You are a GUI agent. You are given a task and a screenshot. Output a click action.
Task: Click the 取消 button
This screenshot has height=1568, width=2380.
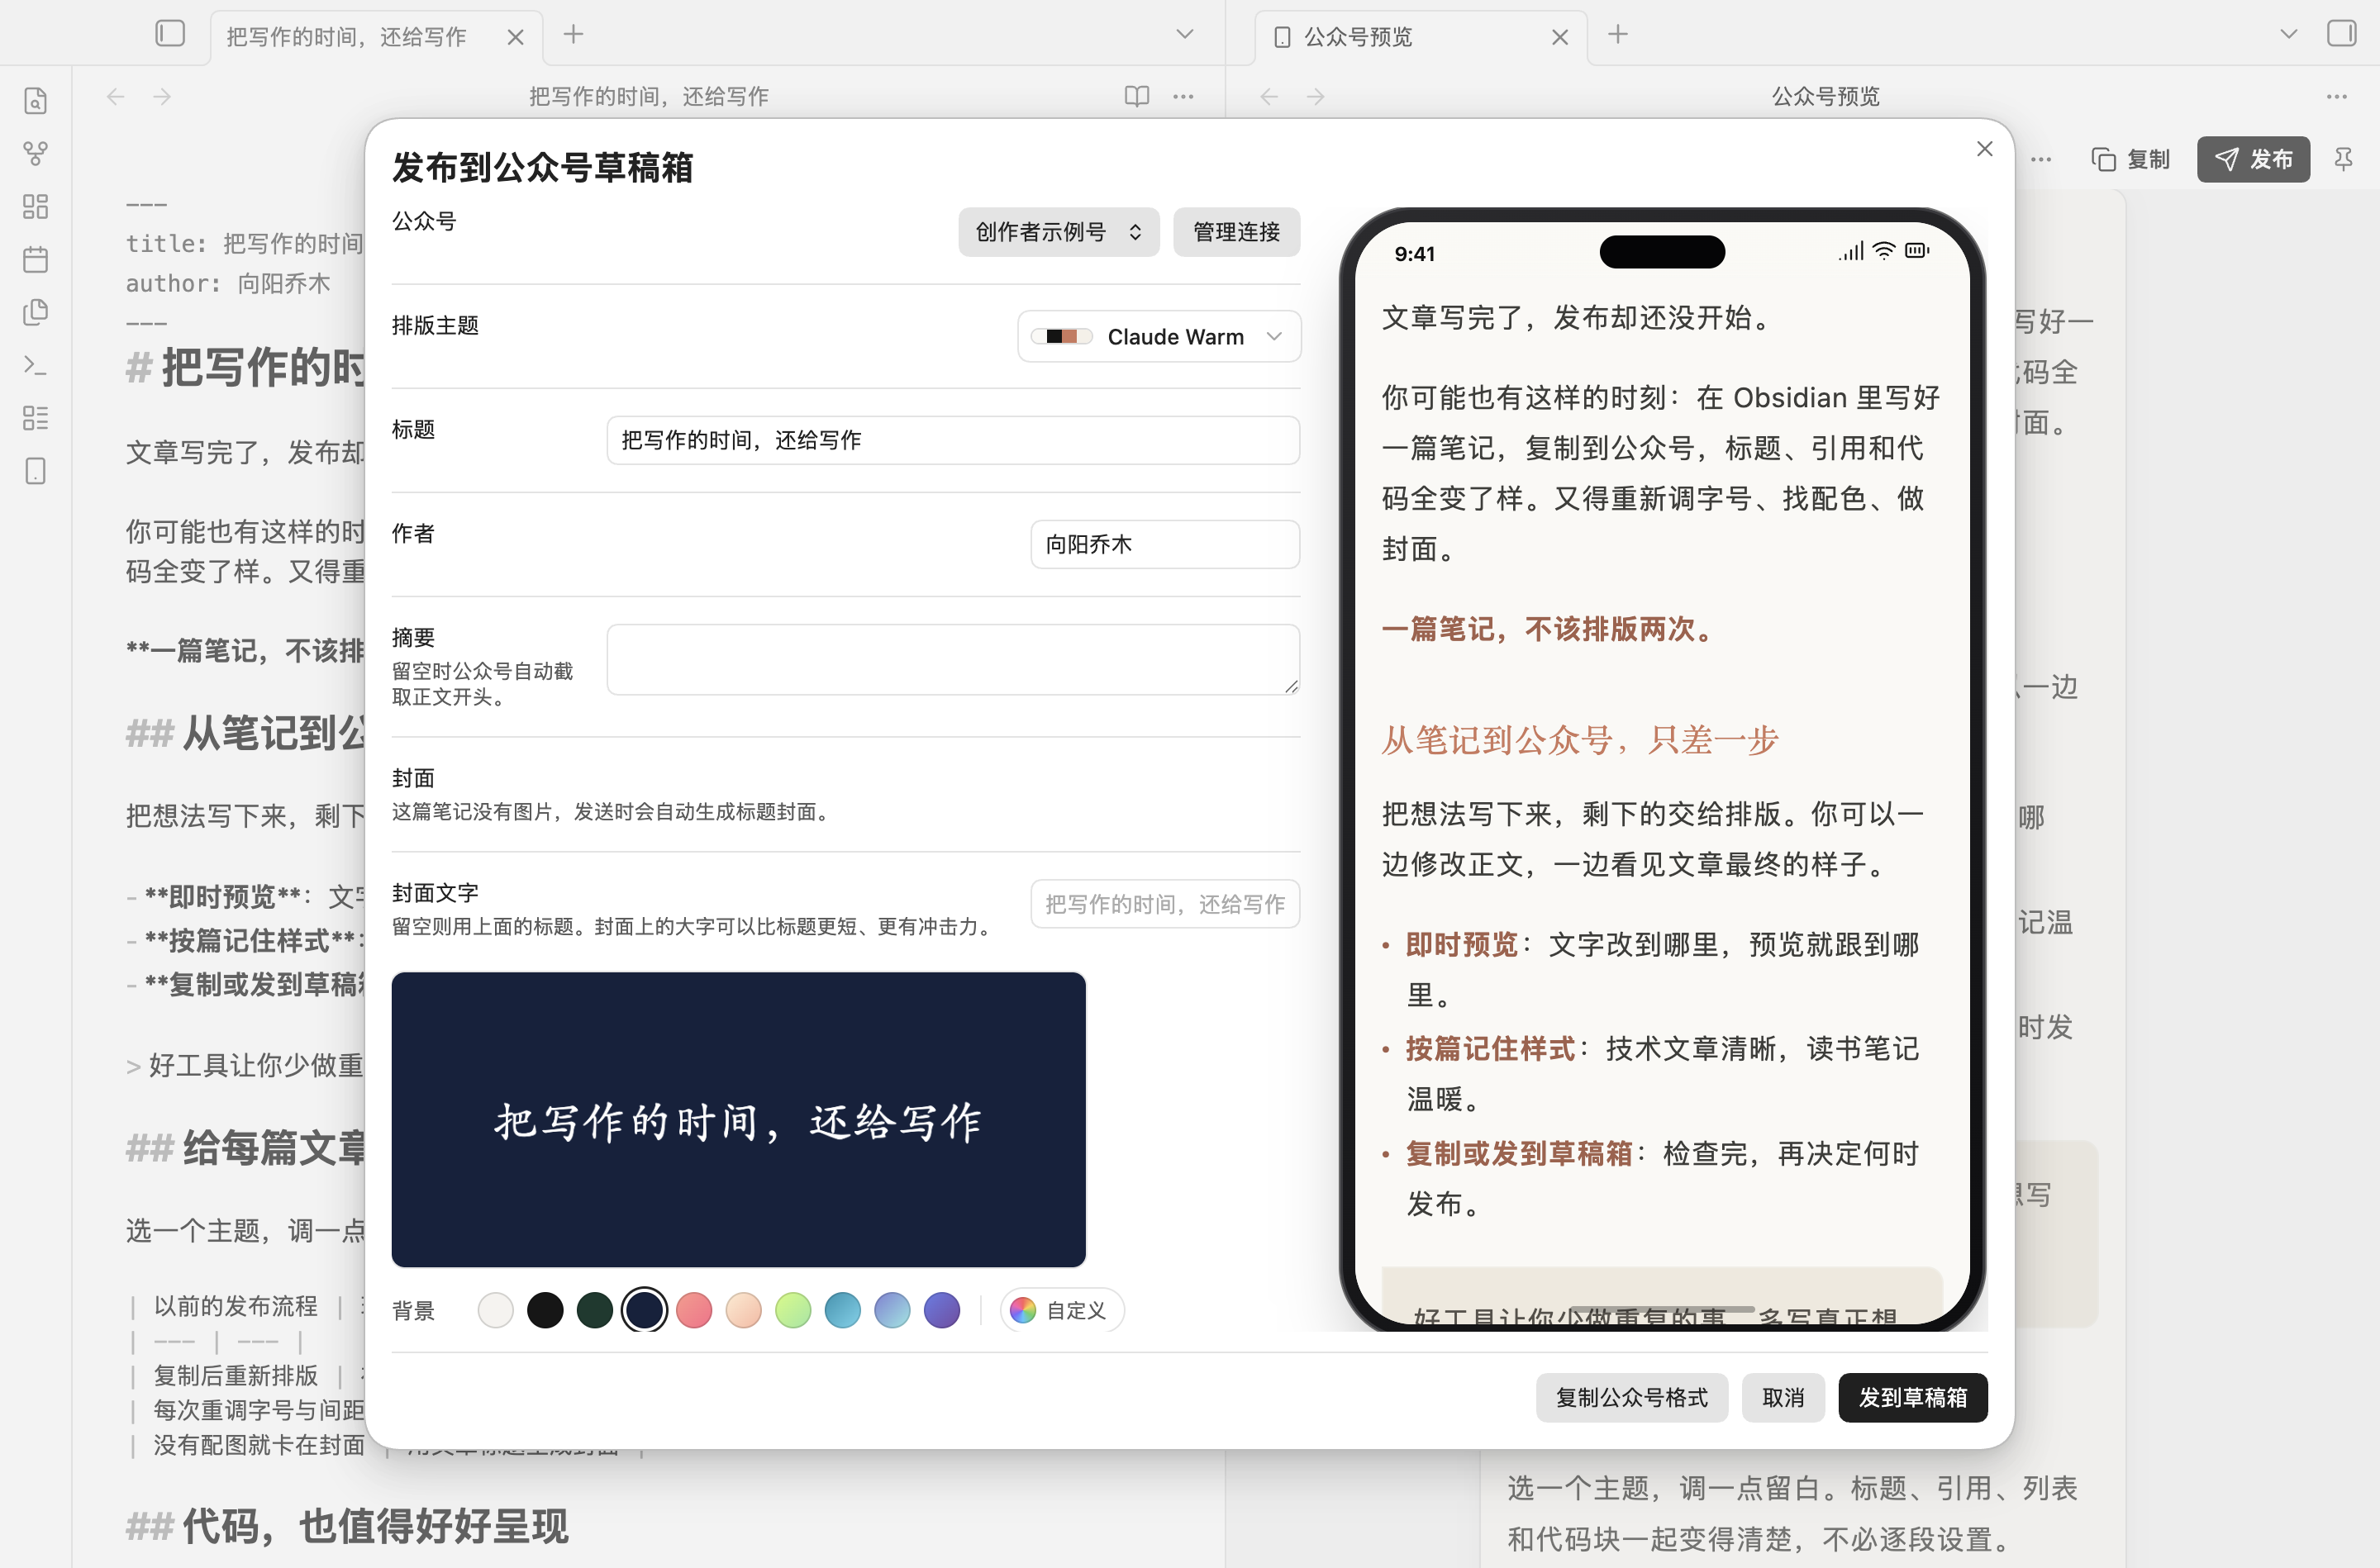[x=1783, y=1397]
